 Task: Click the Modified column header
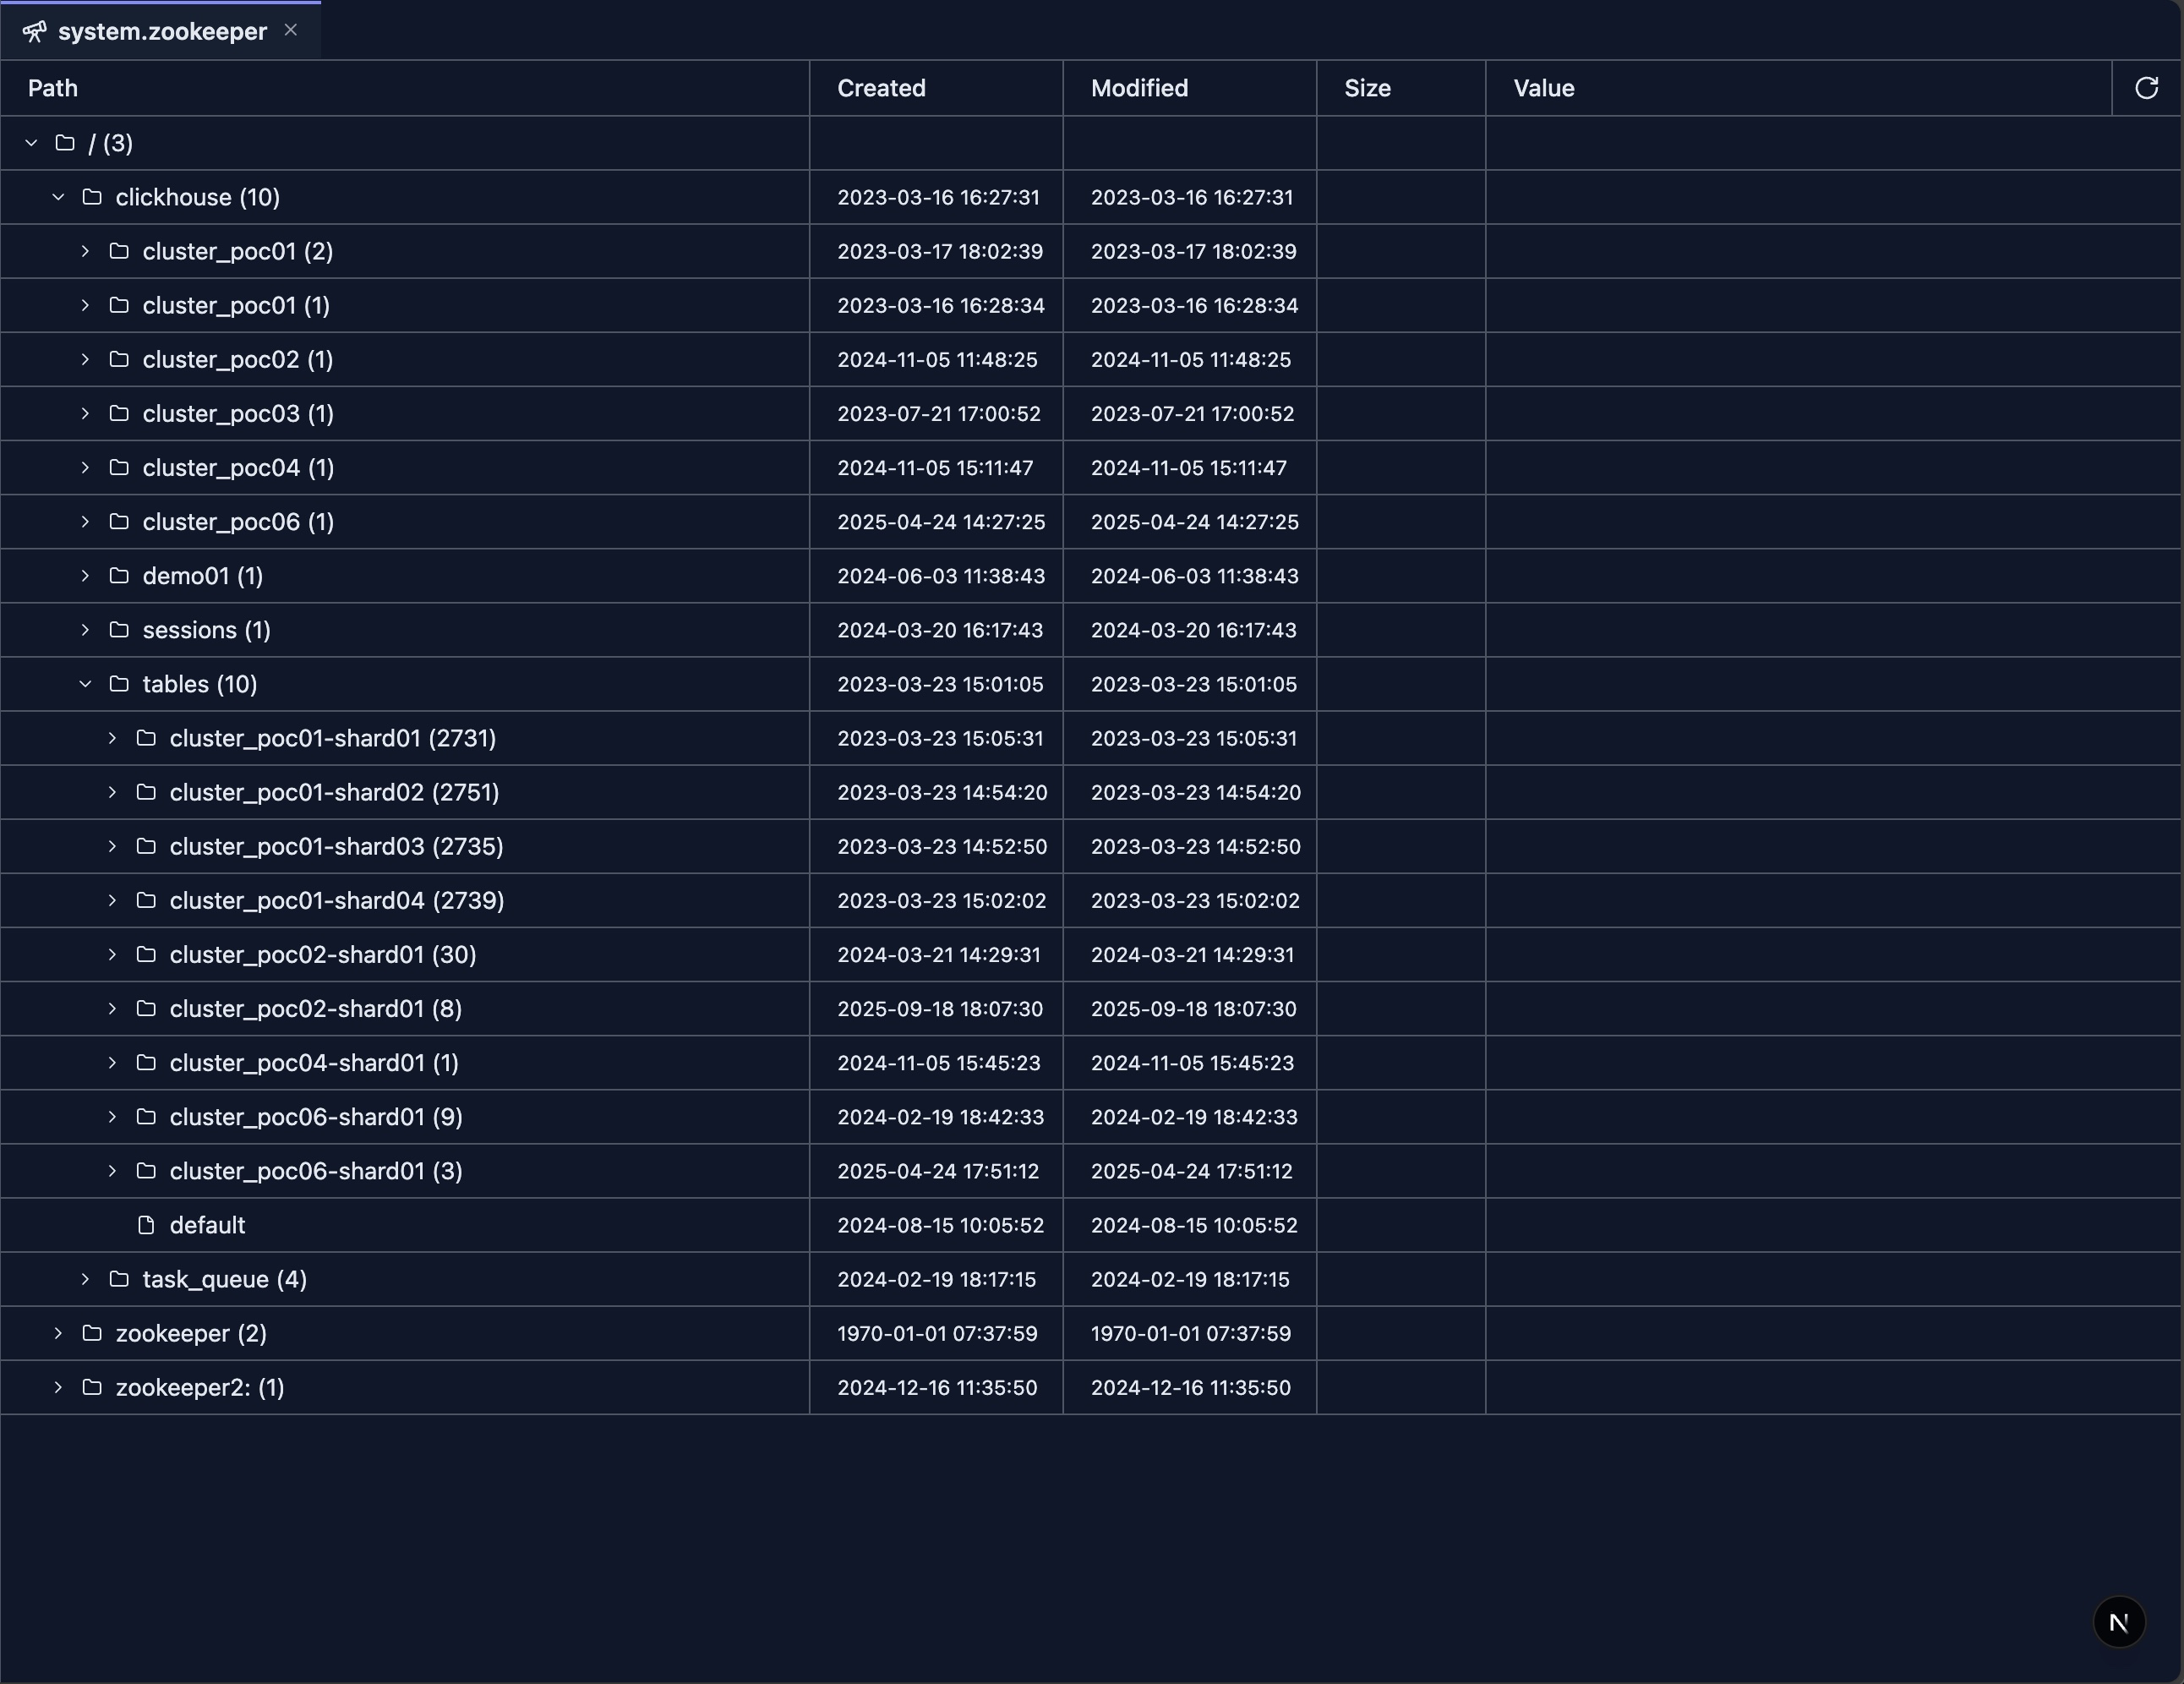1139,88
